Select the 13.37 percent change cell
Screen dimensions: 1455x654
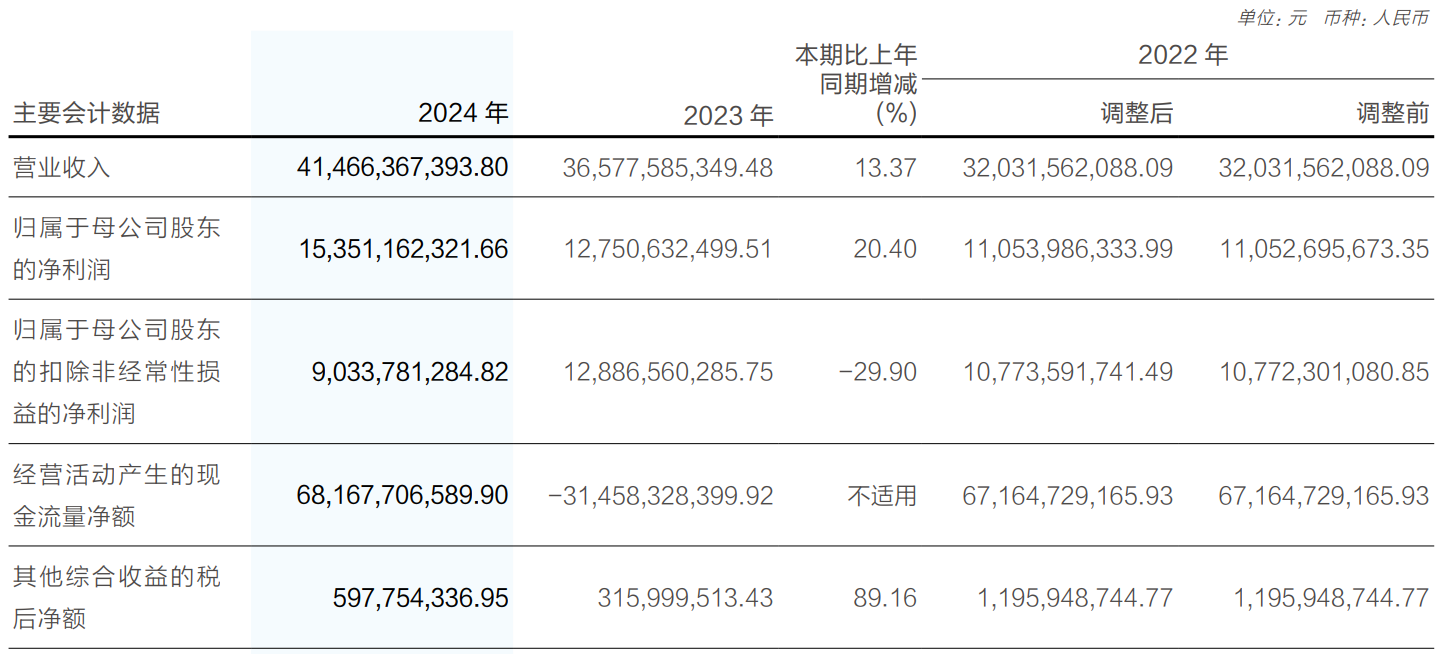(885, 167)
